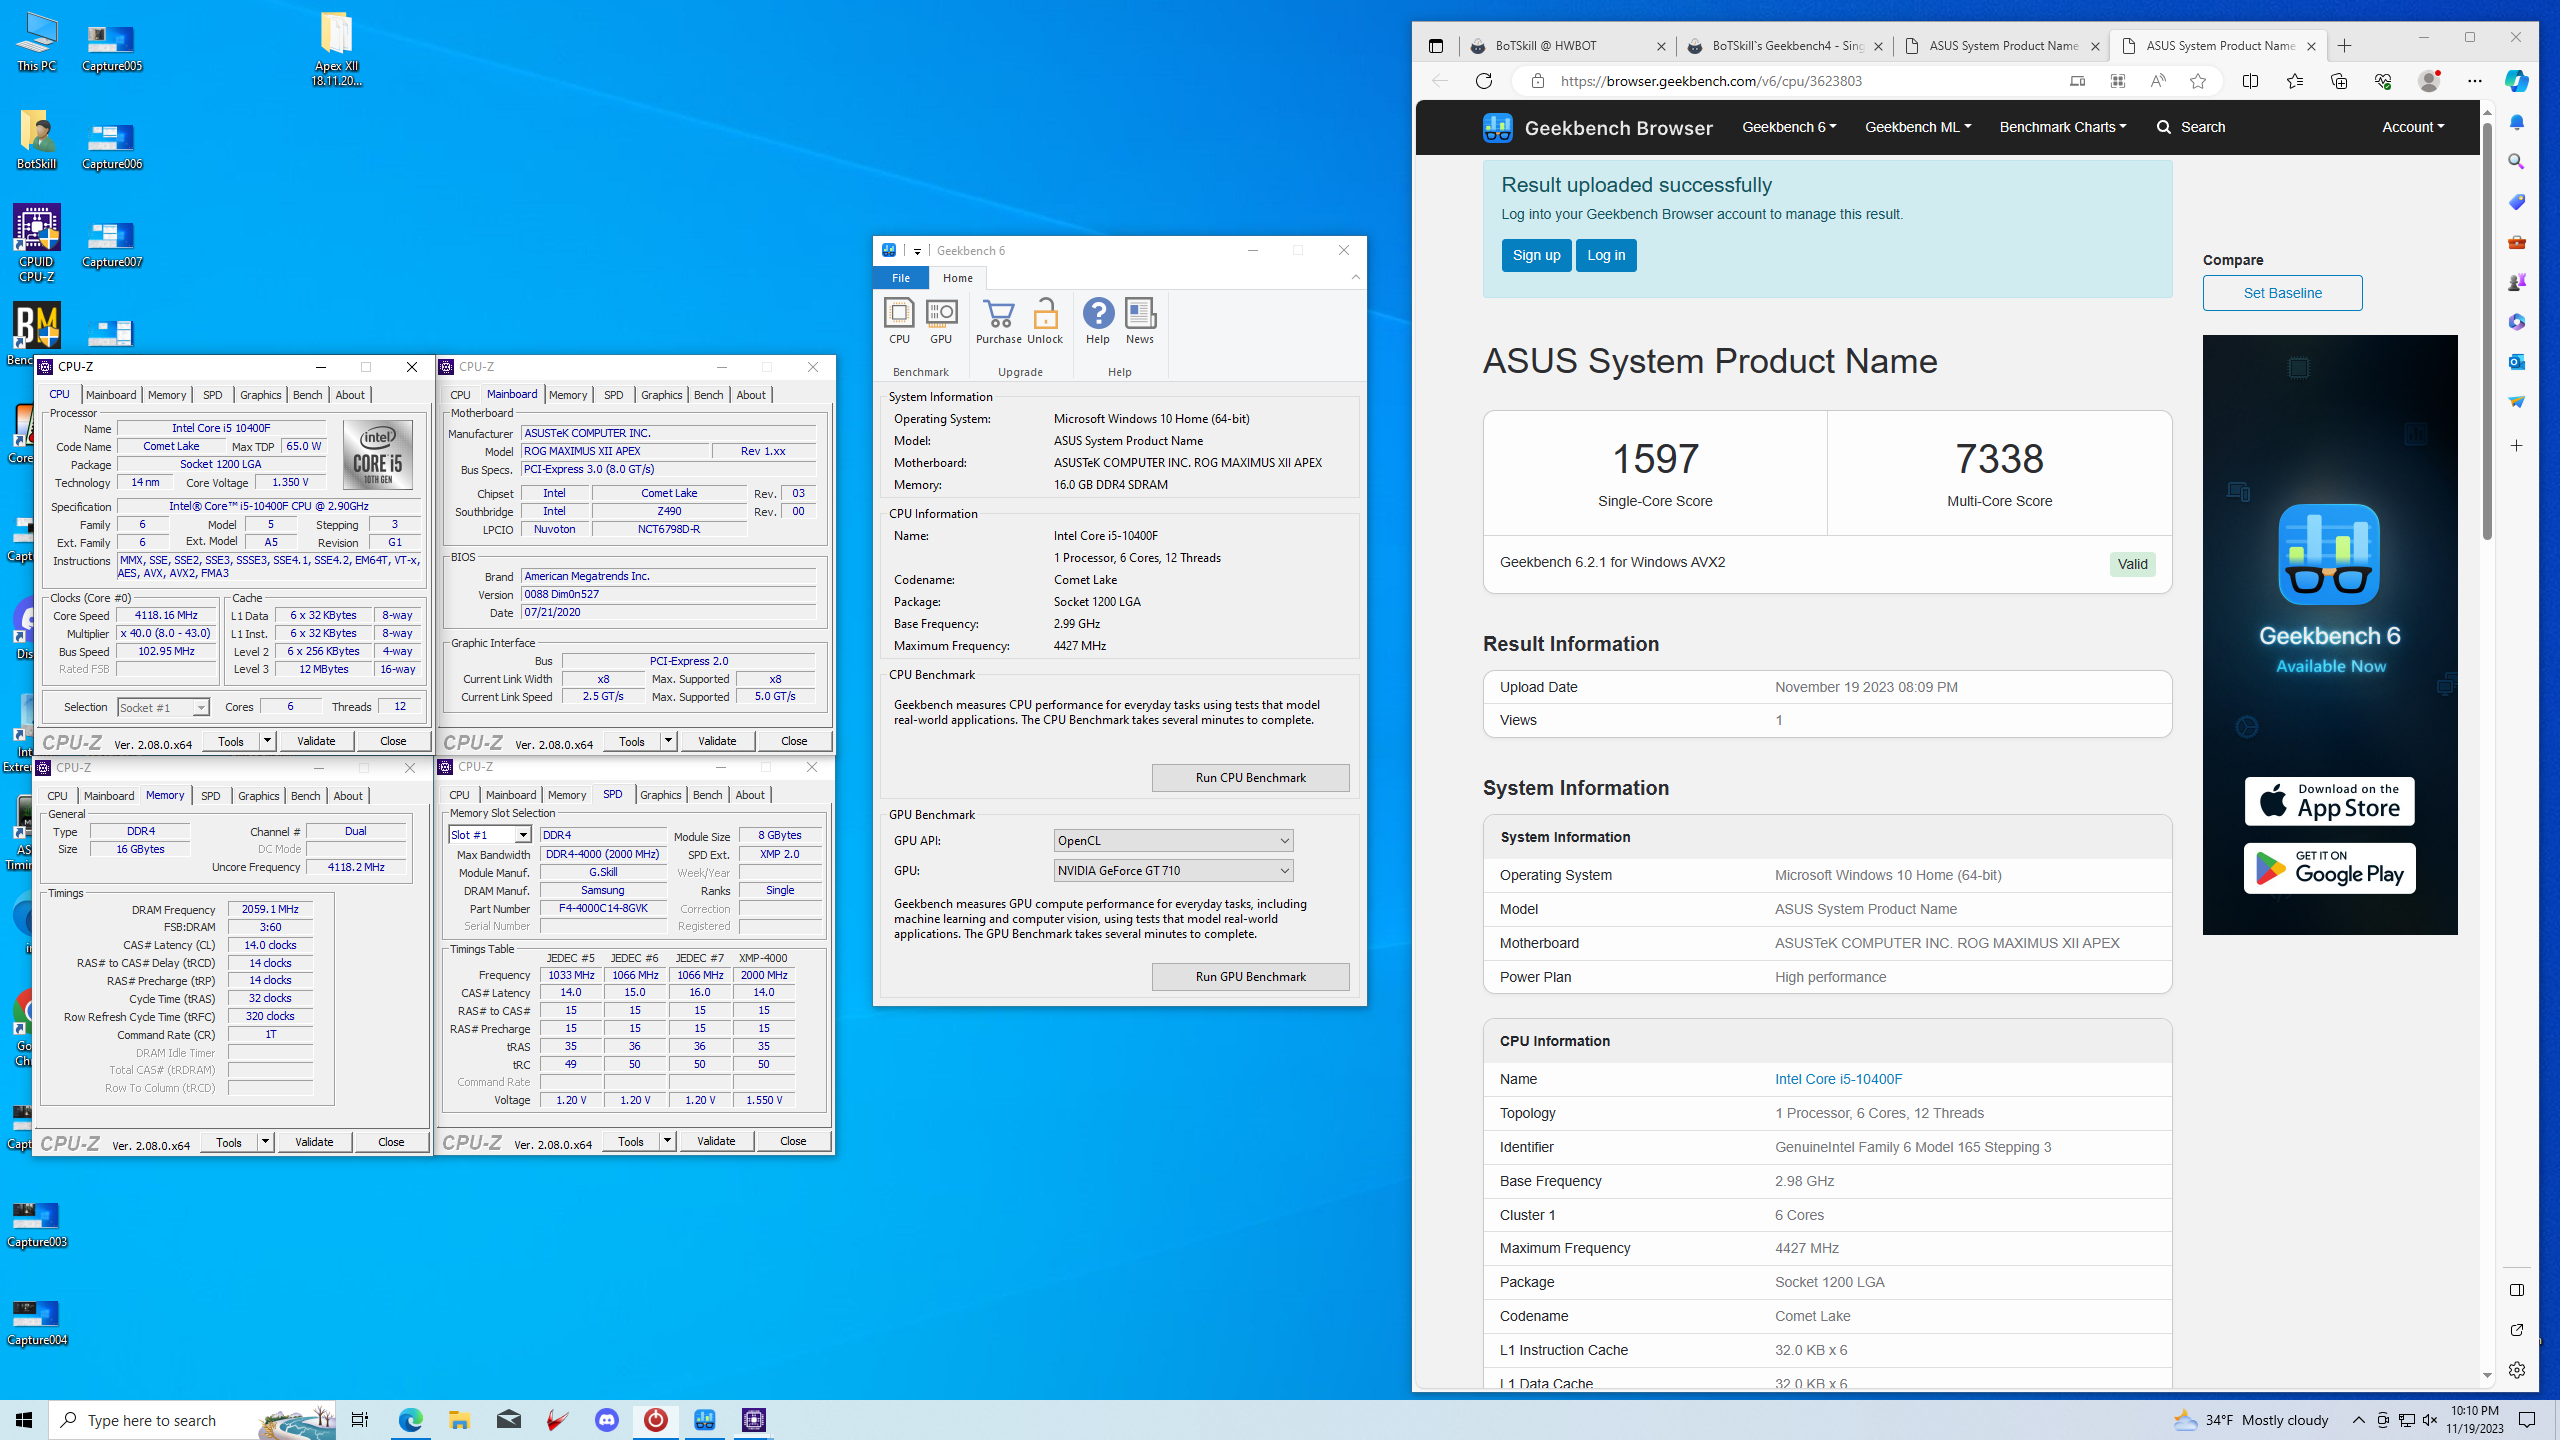
Task: Click the Mail app icon in taskbar
Action: tap(508, 1420)
